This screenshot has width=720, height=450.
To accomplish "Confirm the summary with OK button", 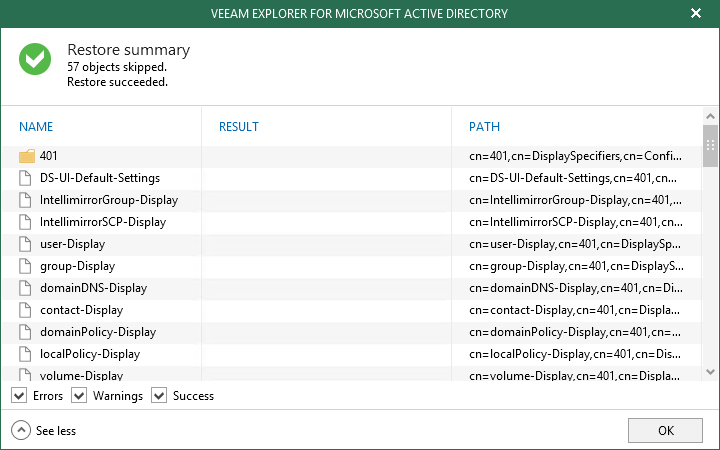I will pos(665,431).
